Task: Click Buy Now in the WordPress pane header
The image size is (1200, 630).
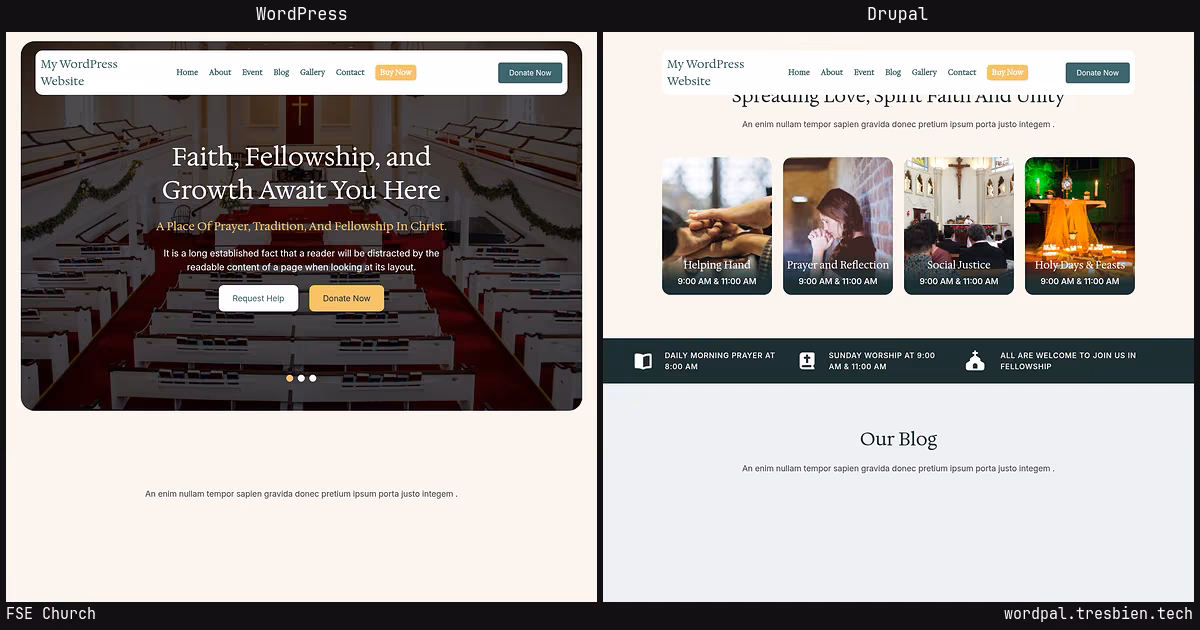Action: [x=396, y=72]
